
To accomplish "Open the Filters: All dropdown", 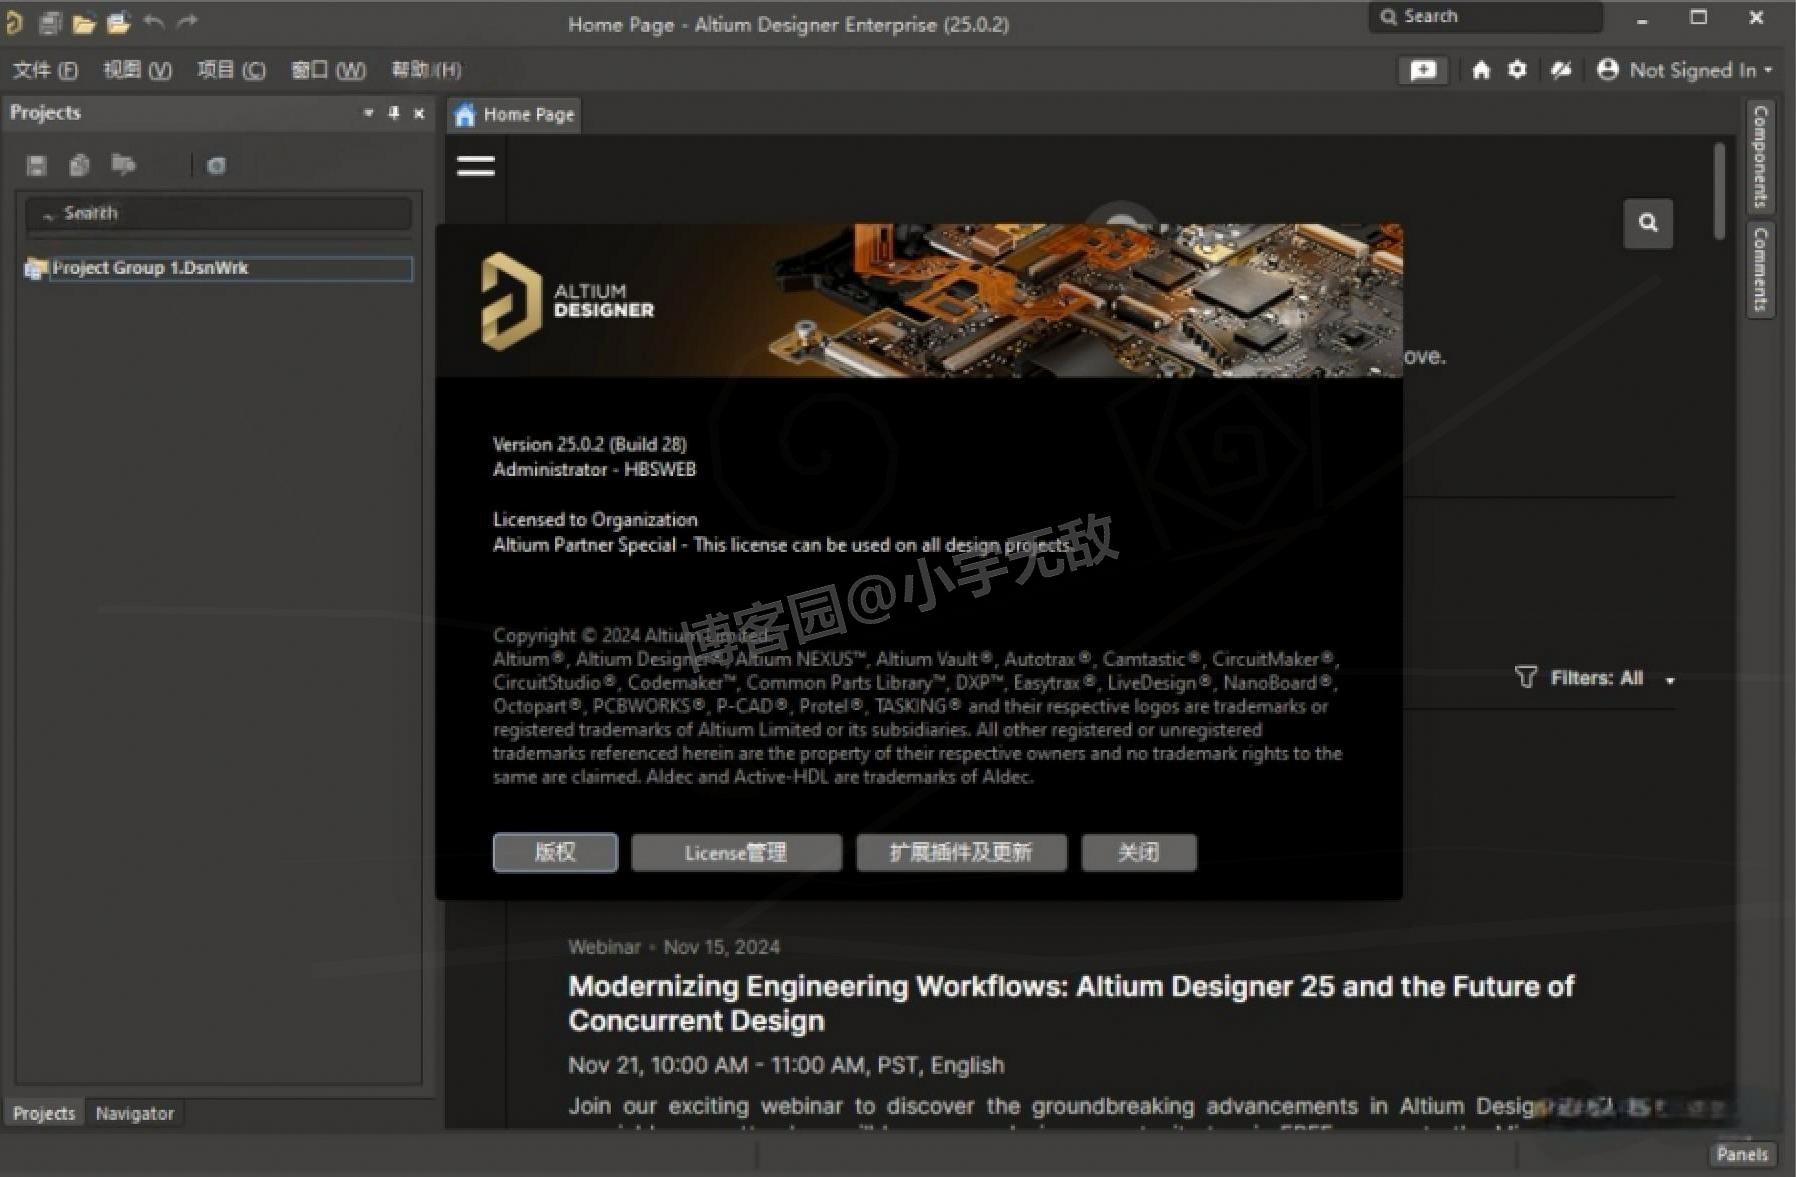I will click(1593, 677).
